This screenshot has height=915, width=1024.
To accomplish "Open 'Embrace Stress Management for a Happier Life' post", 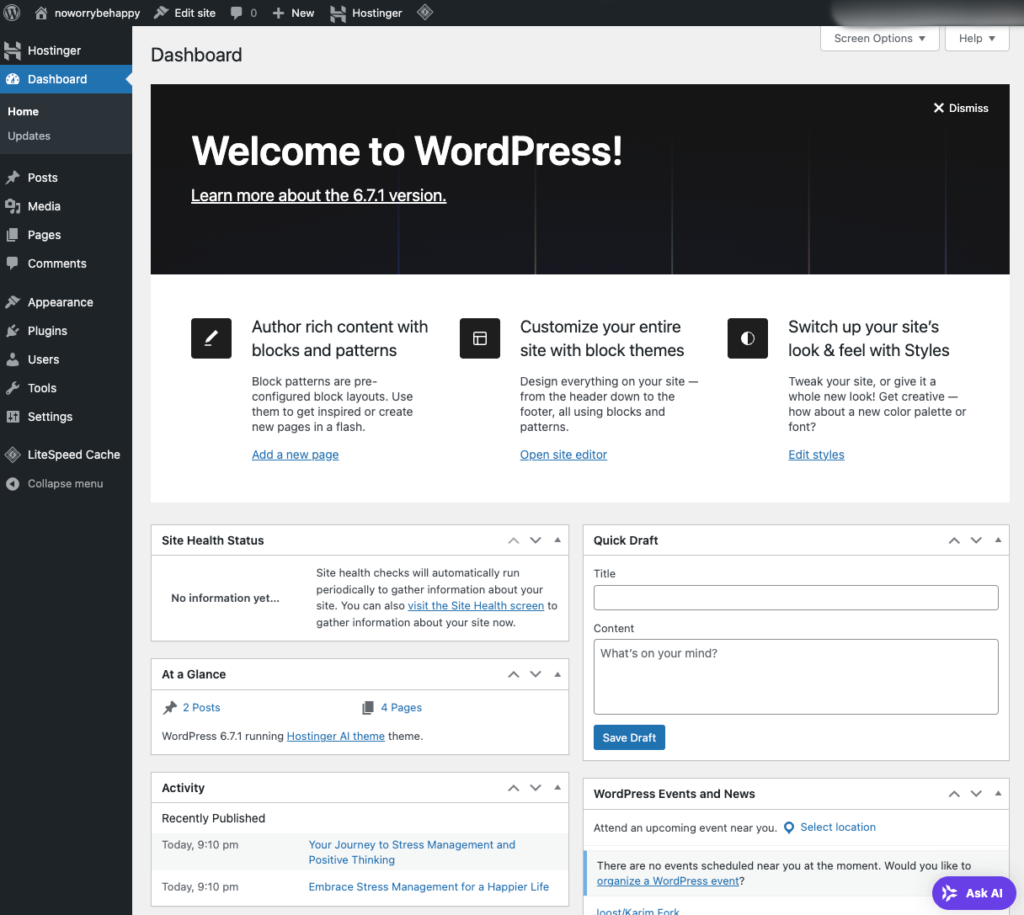I will pyautogui.click(x=428, y=887).
